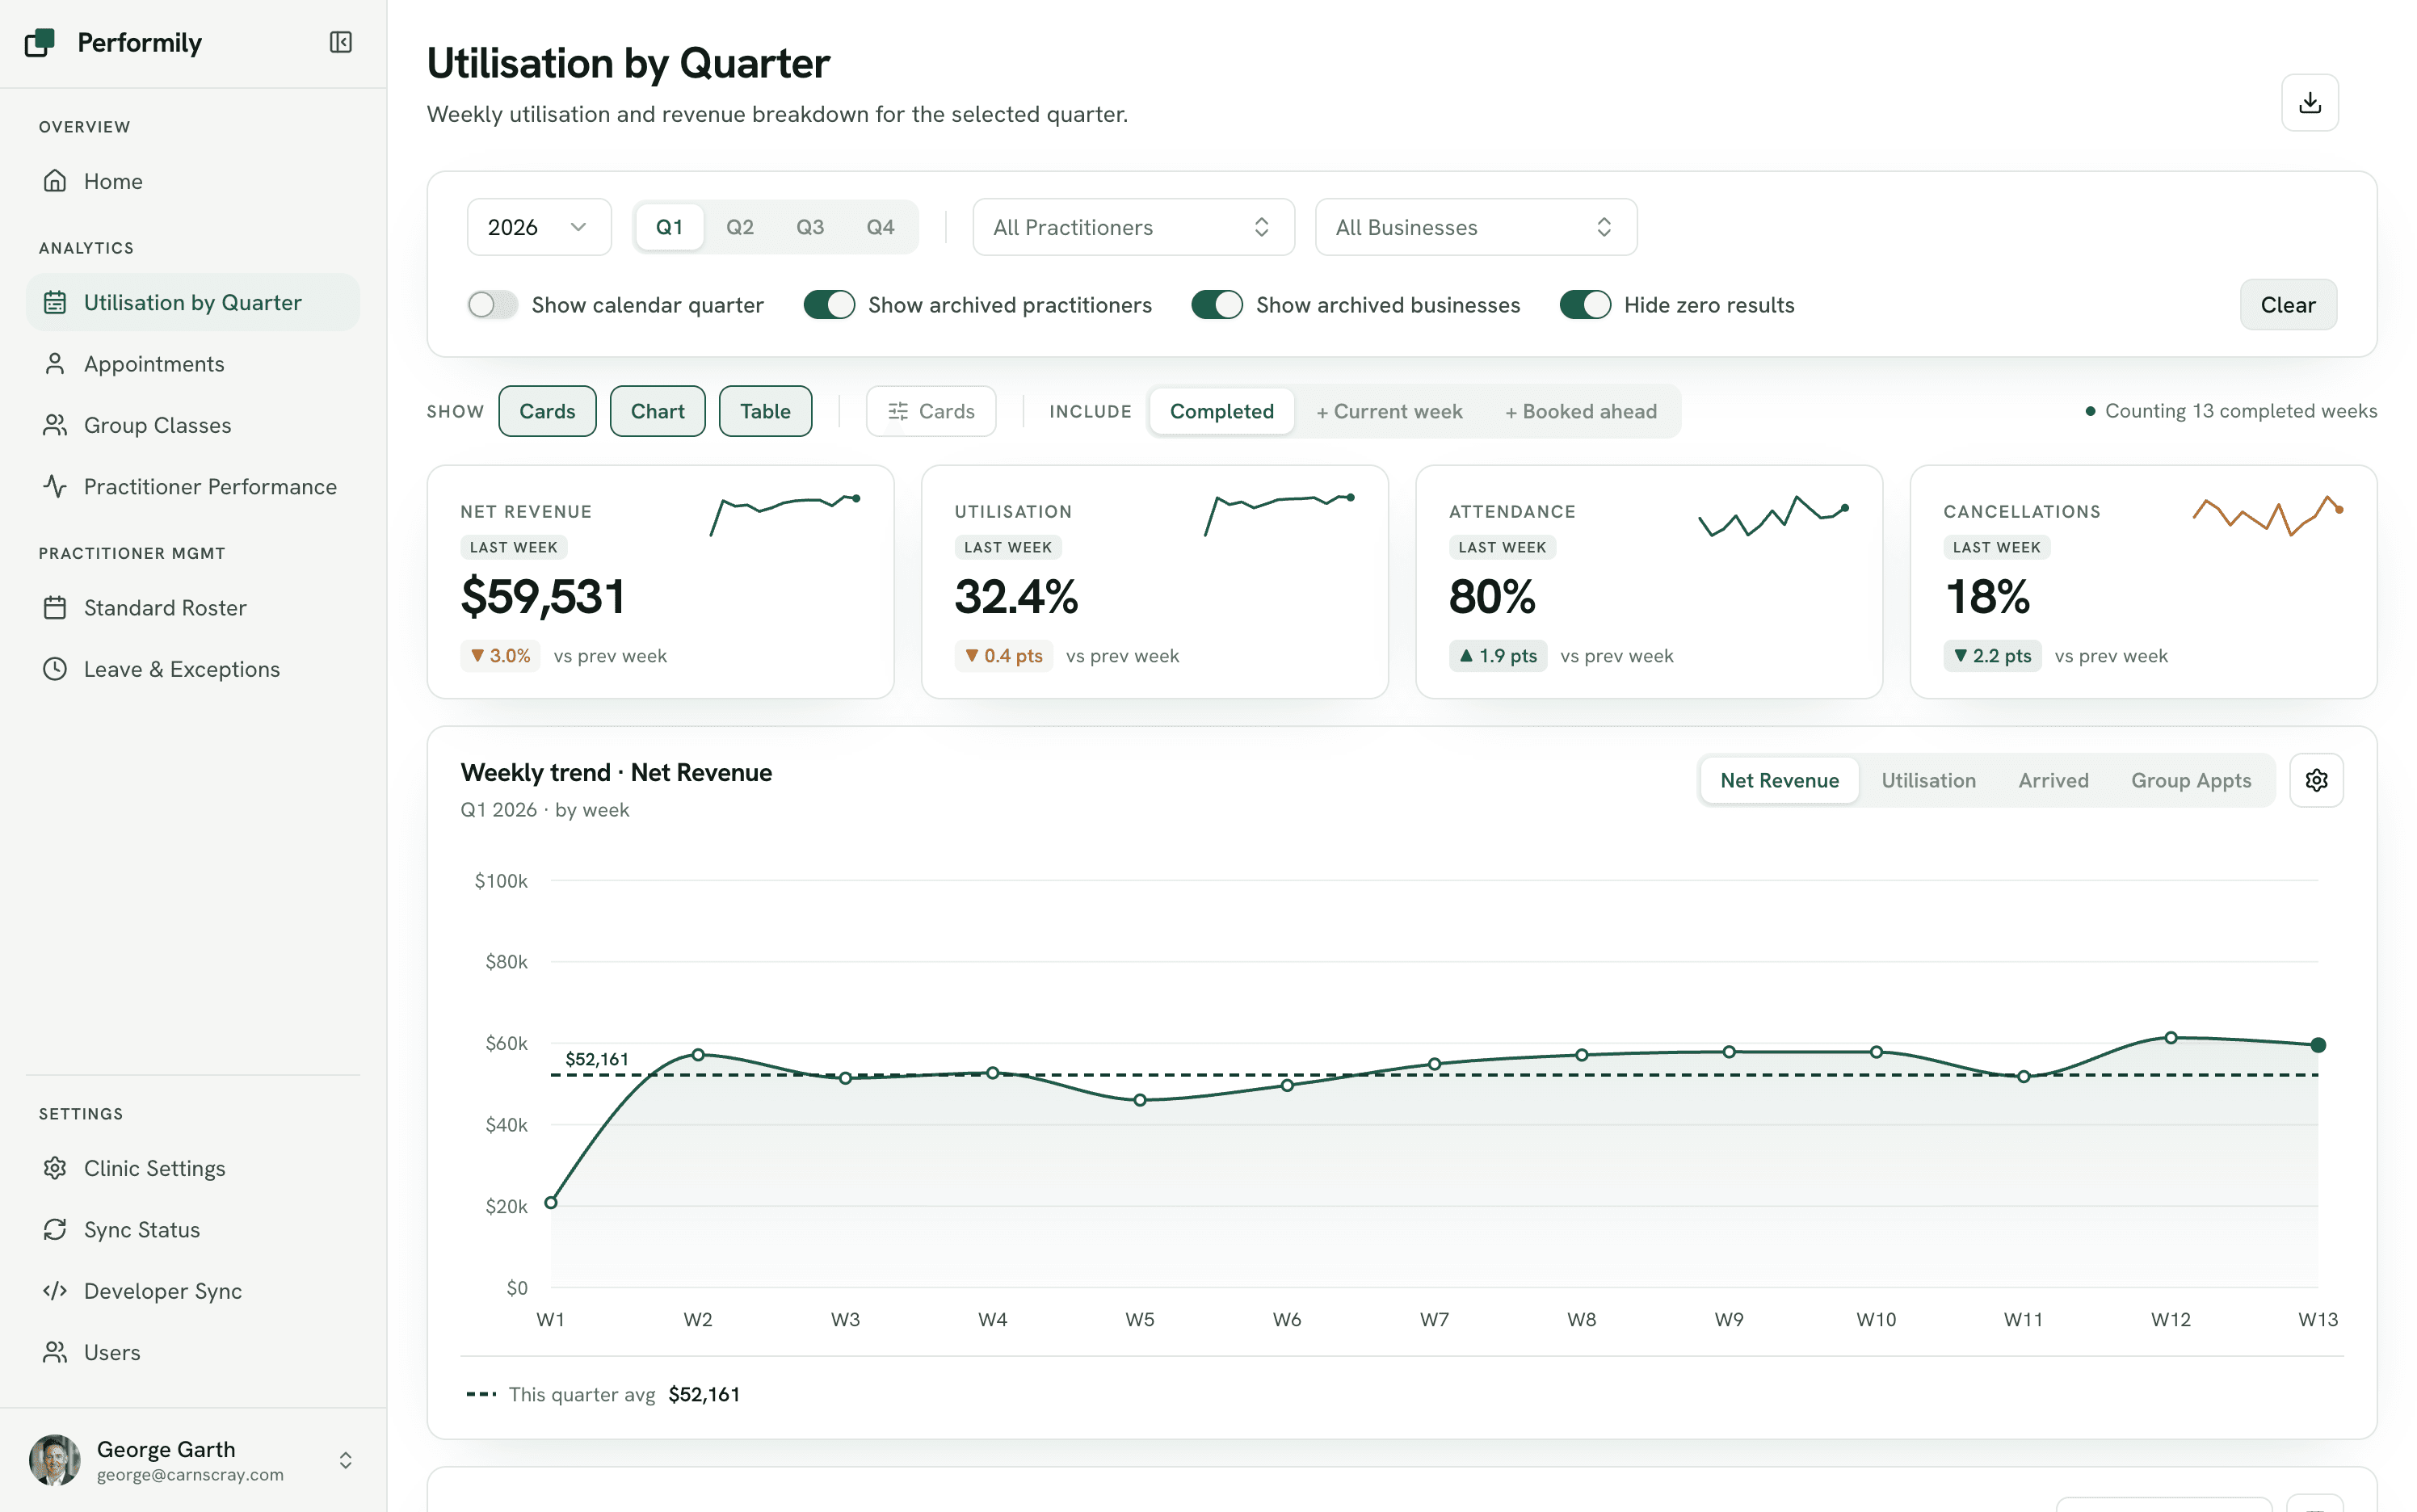The height and width of the screenshot is (1512, 2417).
Task: Turn off Hide zero results toggle
Action: (1585, 305)
